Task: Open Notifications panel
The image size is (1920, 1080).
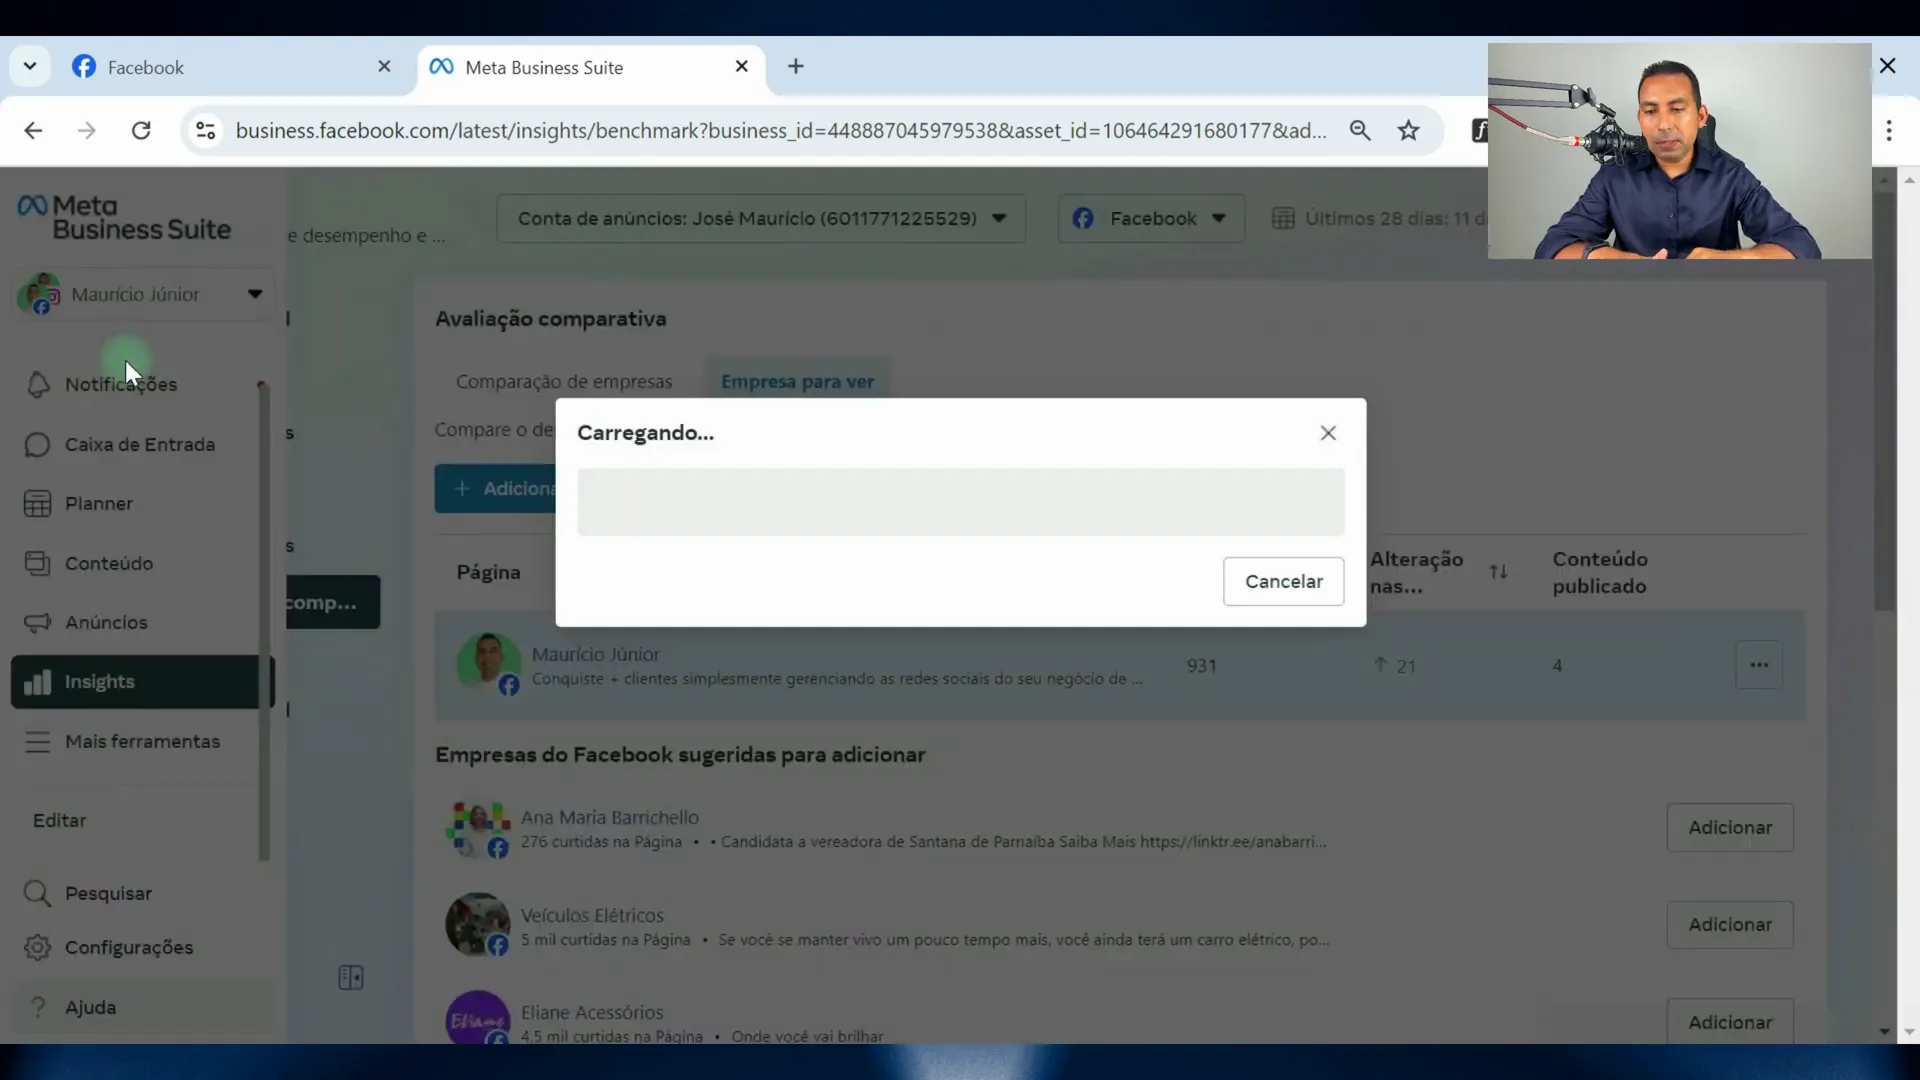Action: pos(121,384)
